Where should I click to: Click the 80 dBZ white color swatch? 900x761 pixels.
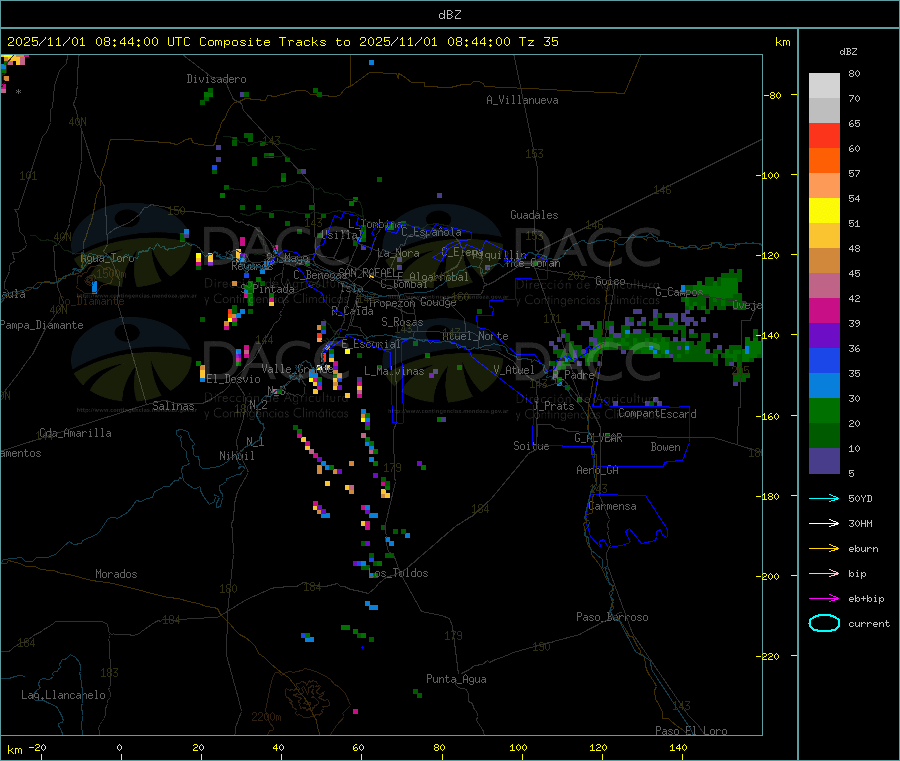pos(824,86)
